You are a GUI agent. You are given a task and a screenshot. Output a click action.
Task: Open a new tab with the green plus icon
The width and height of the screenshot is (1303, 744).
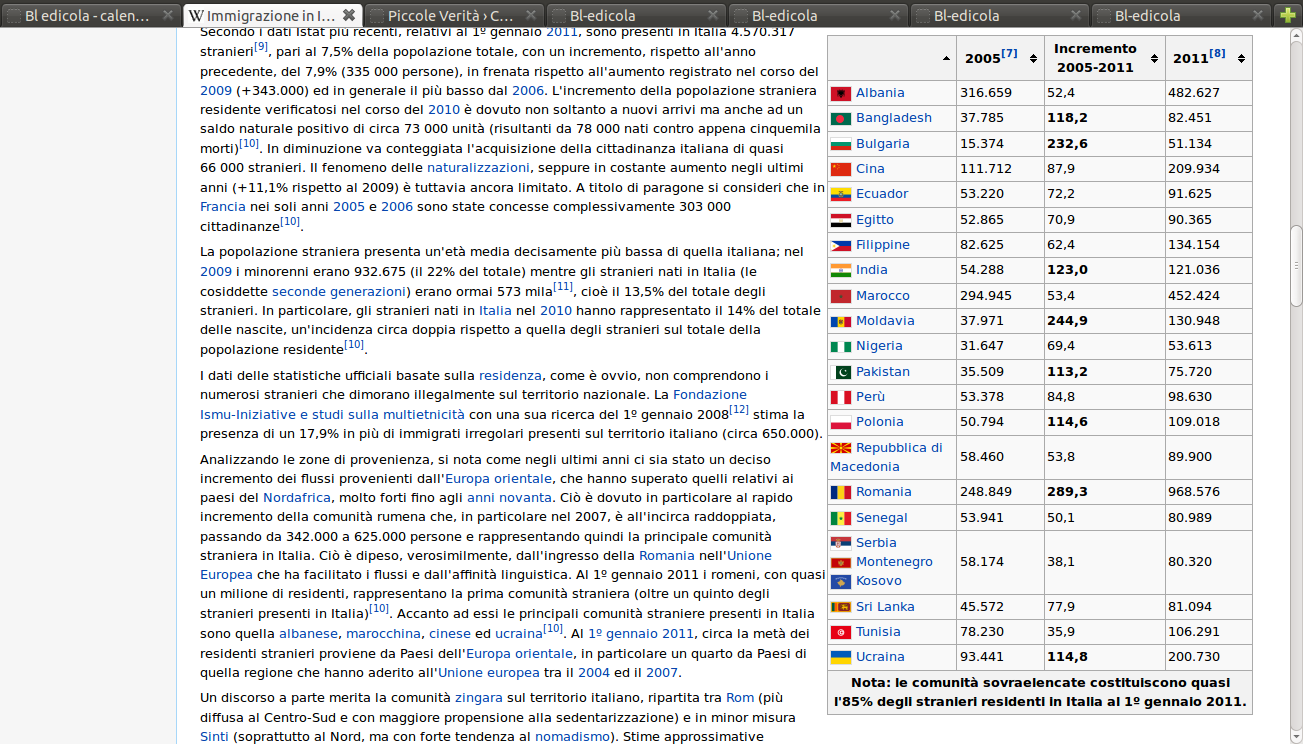tap(1286, 15)
